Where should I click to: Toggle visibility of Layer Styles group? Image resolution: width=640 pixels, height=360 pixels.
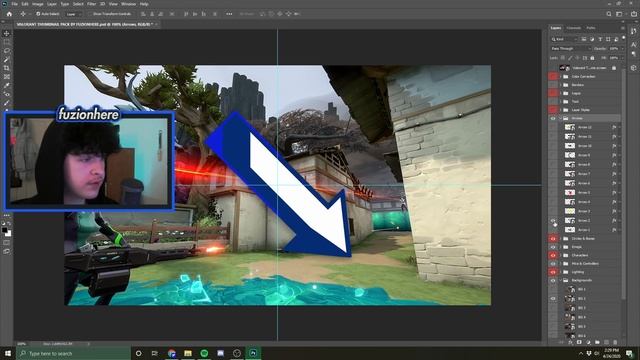(553, 110)
